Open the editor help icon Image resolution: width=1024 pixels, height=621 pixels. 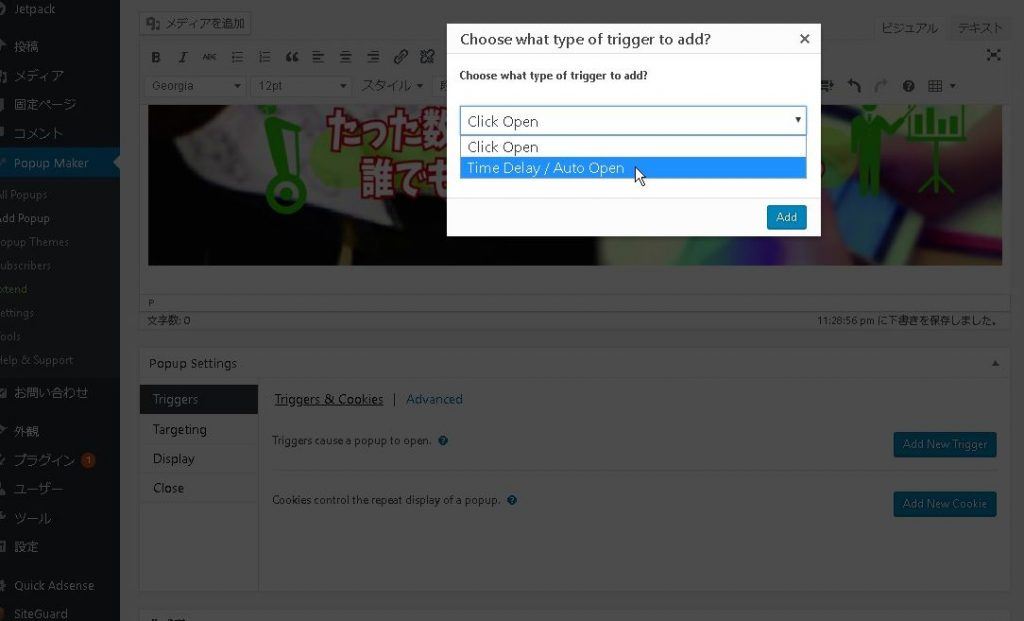coord(908,86)
